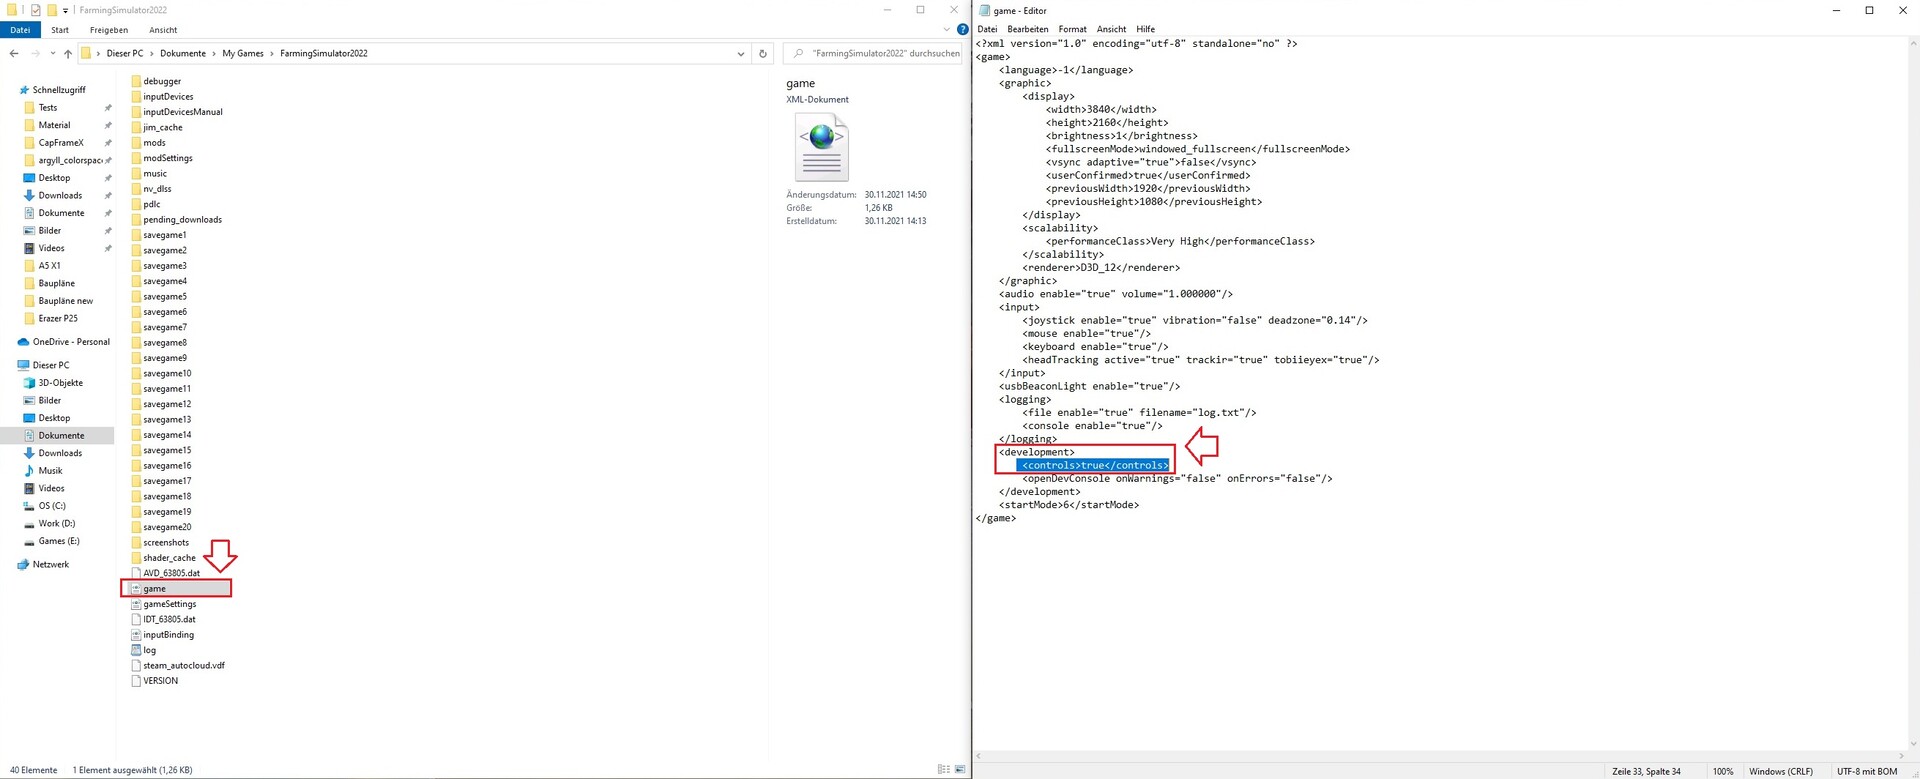
Task: Open the Ansicht tab in Explorer ribbon
Action: pos(163,30)
